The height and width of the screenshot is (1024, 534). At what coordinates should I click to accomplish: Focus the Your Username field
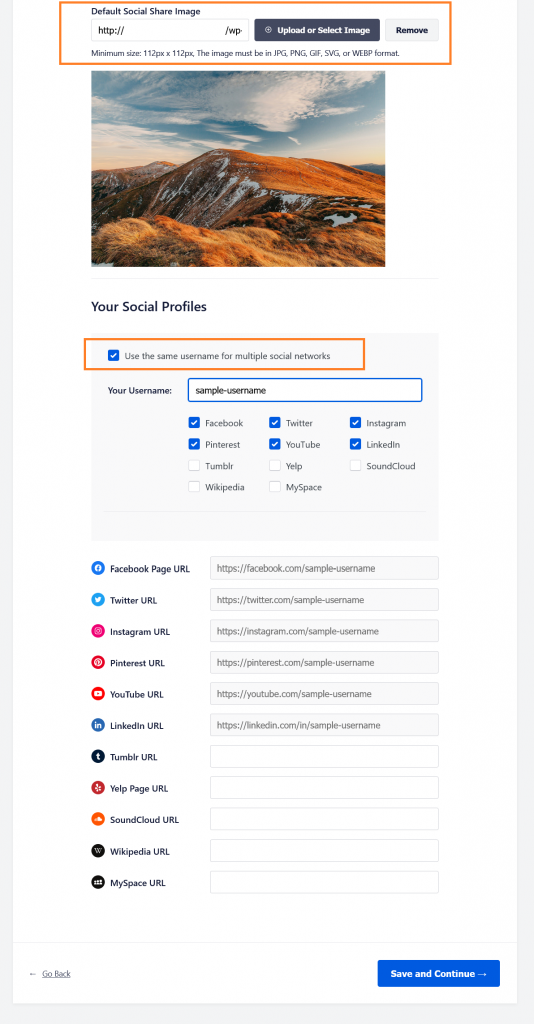click(305, 390)
